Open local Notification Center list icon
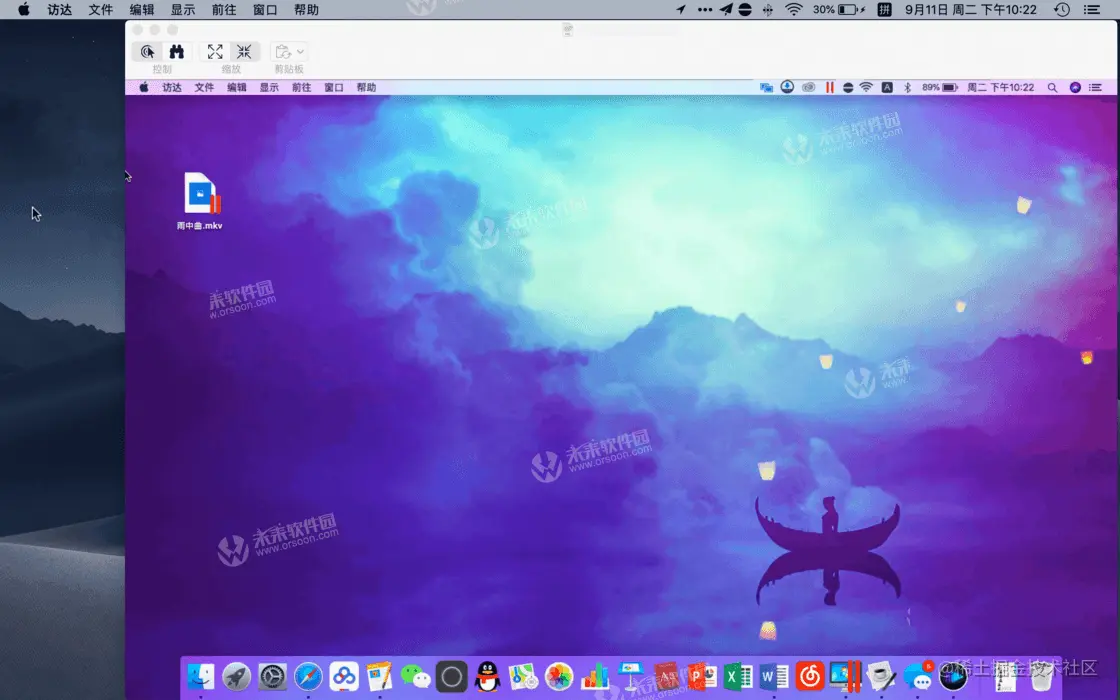1120x700 pixels. click(1091, 9)
